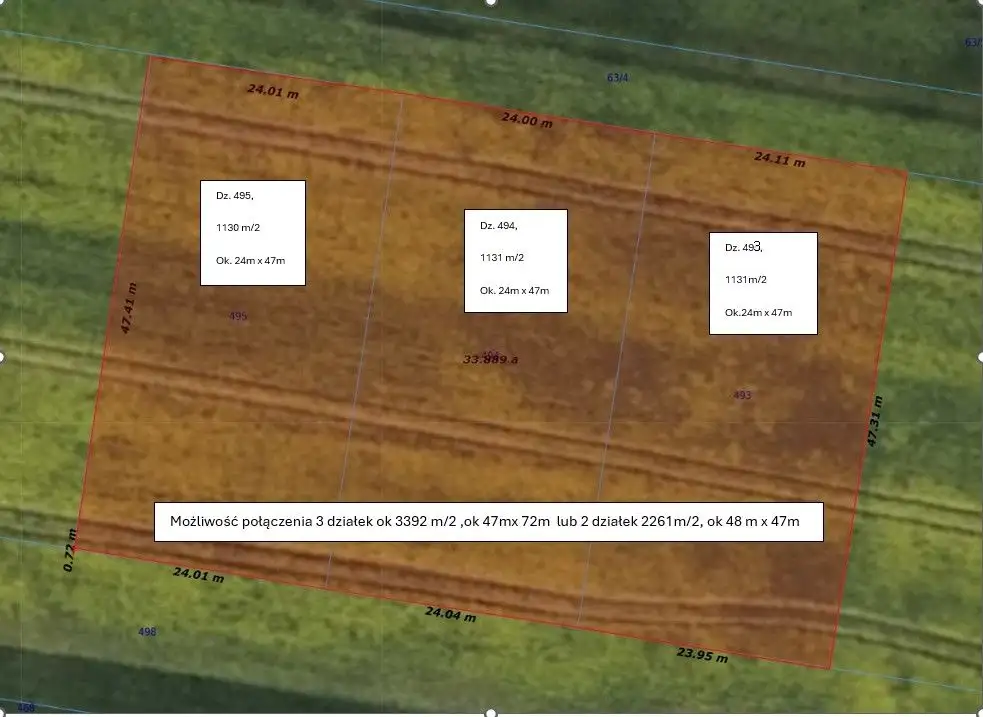Click the left-middle image resize handle
The image size is (983, 717).
(x=2, y=356)
